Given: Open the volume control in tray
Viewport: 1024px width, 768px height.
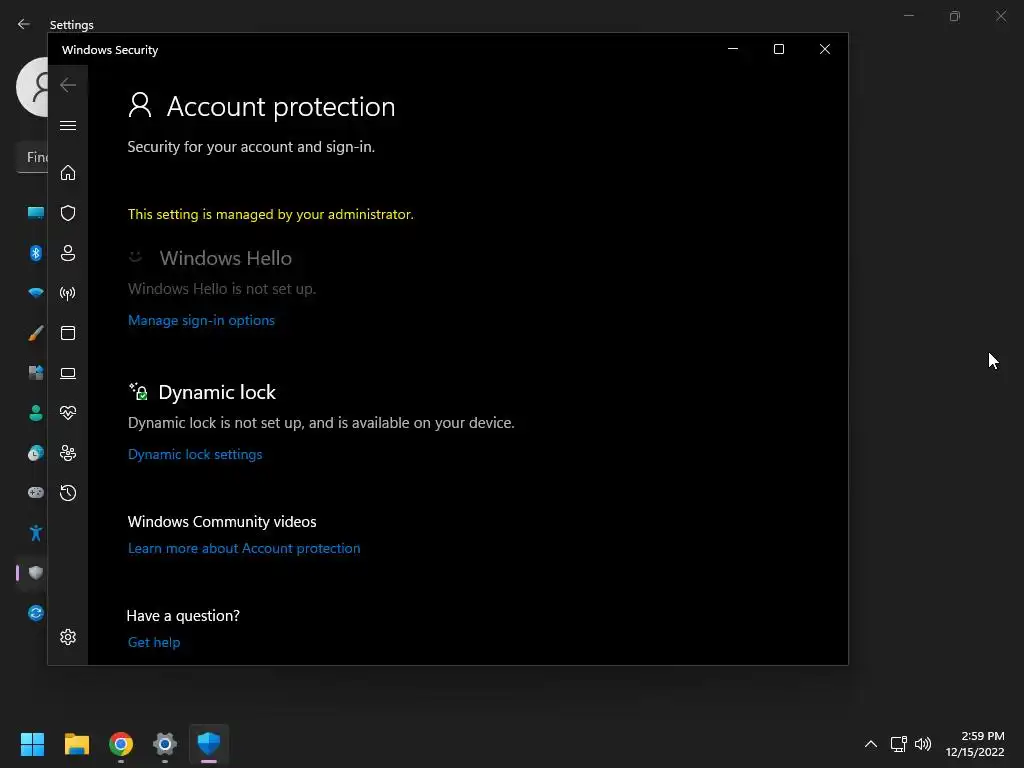Looking at the screenshot, I should coord(923,744).
